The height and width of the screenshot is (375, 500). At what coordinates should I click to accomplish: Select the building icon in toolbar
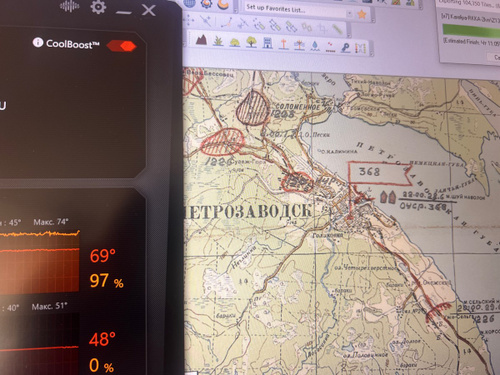coord(268,43)
